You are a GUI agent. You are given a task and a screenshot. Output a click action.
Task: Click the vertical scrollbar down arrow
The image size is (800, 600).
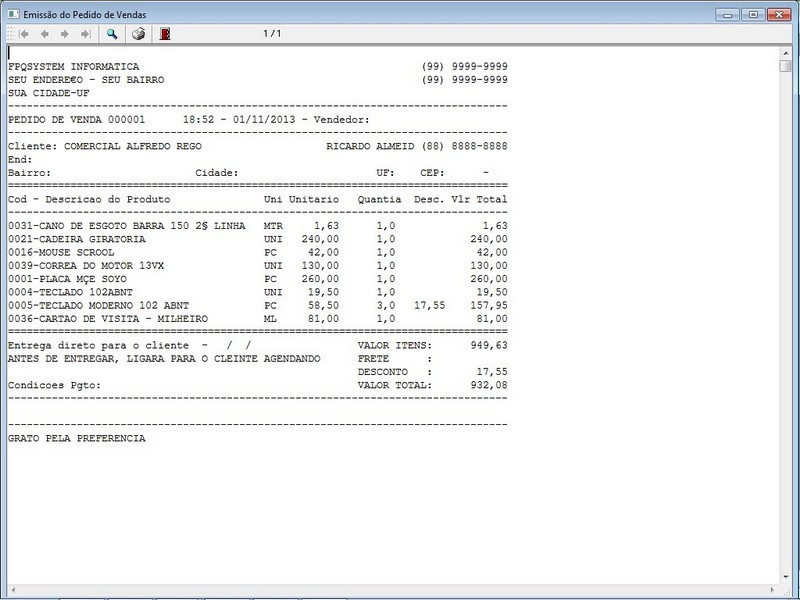(x=785, y=577)
